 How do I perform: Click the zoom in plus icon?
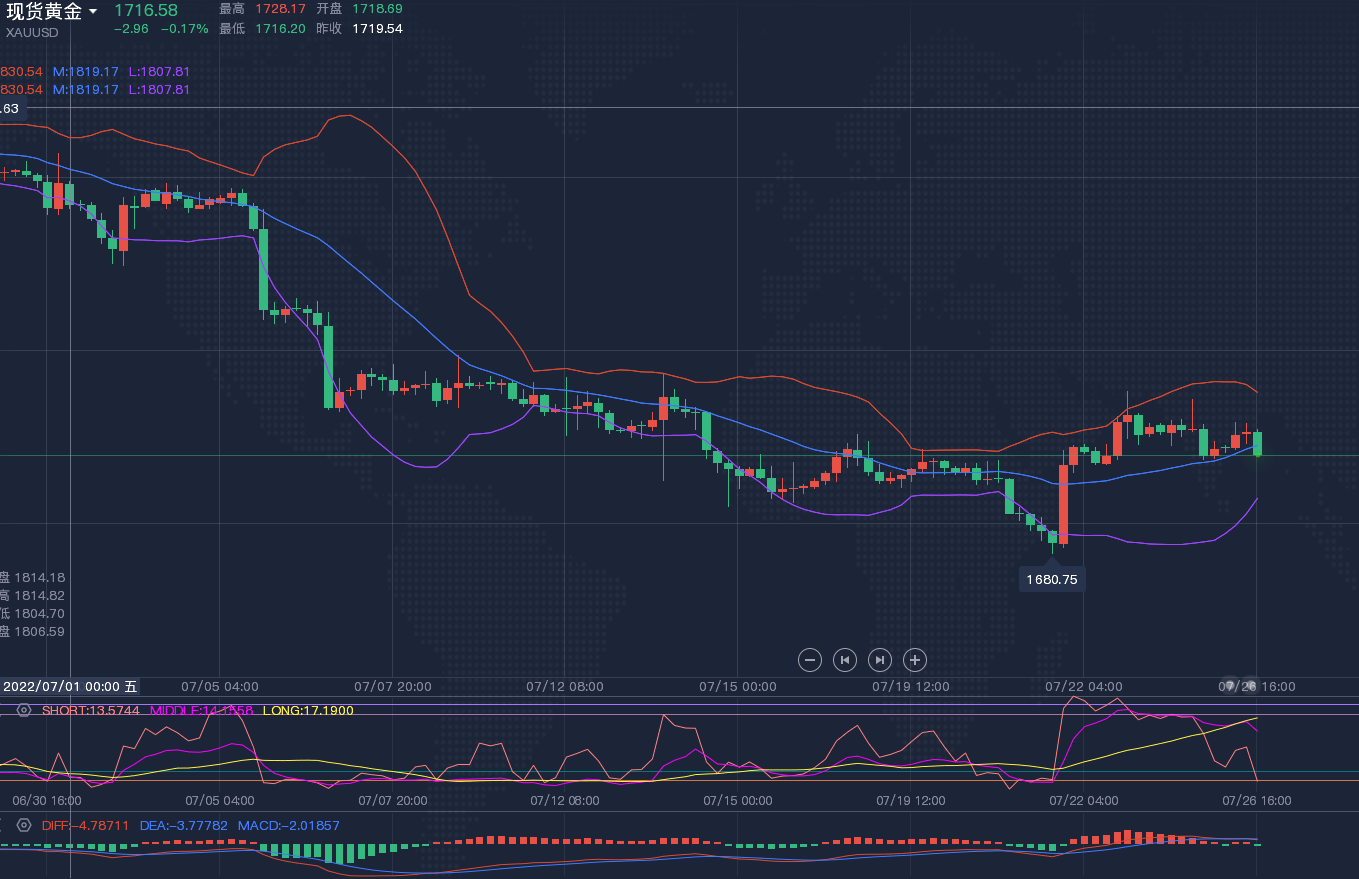[x=915, y=659]
